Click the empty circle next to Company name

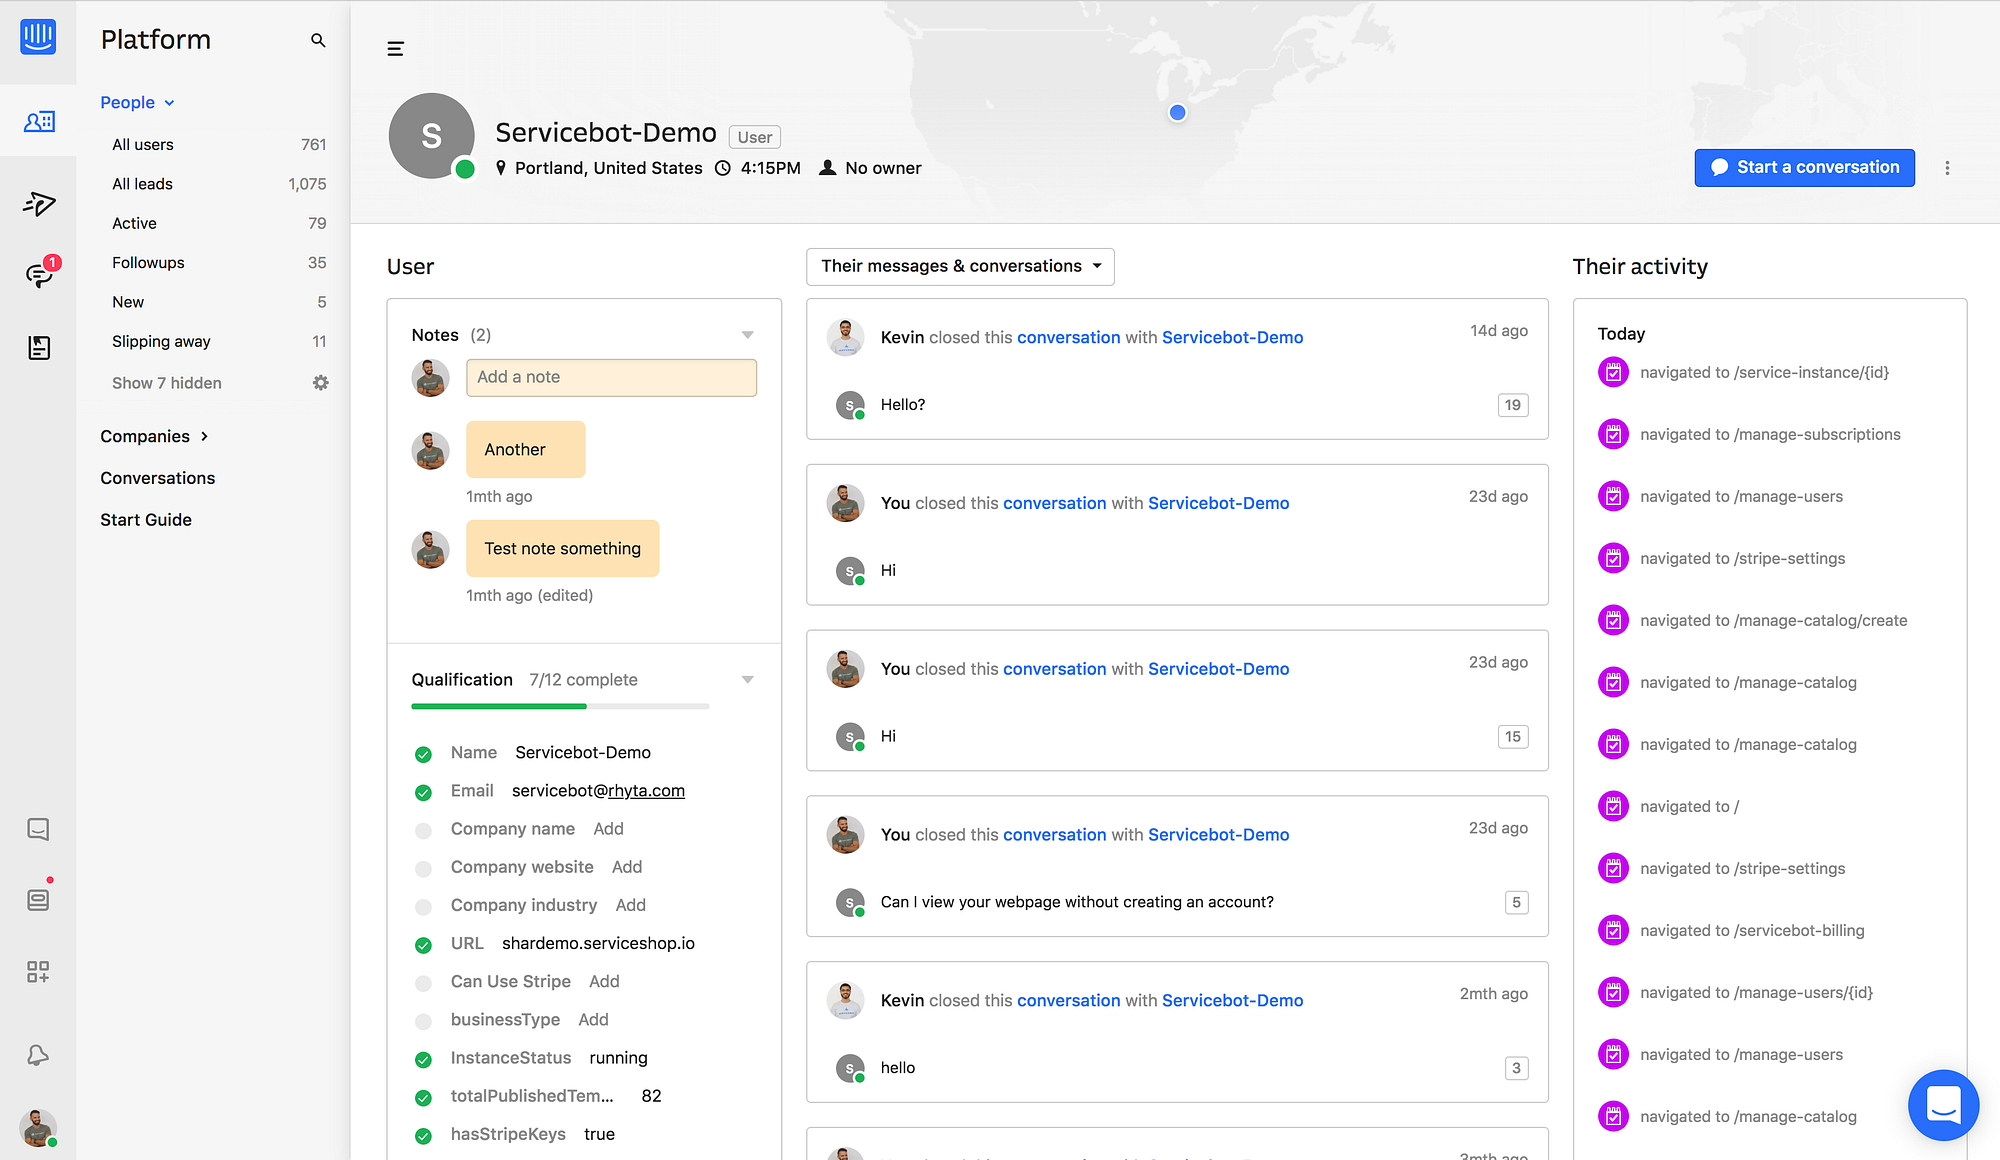(x=423, y=830)
